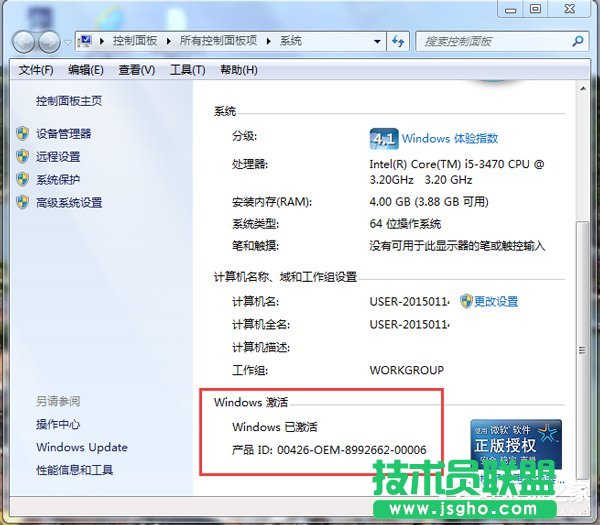Click the vertical scrollbar thumb
Image resolution: width=600 pixels, height=525 pixels.
(583, 350)
